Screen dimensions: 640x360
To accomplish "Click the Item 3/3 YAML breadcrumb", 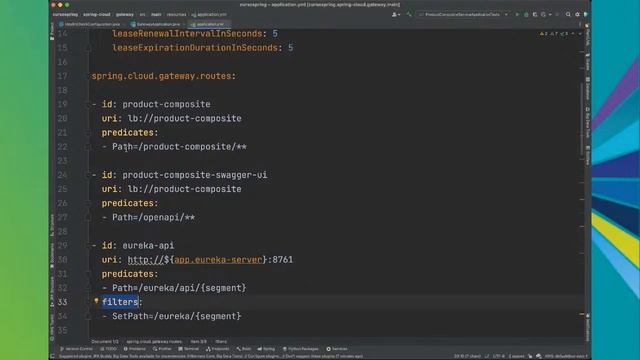I will click(198, 342).
